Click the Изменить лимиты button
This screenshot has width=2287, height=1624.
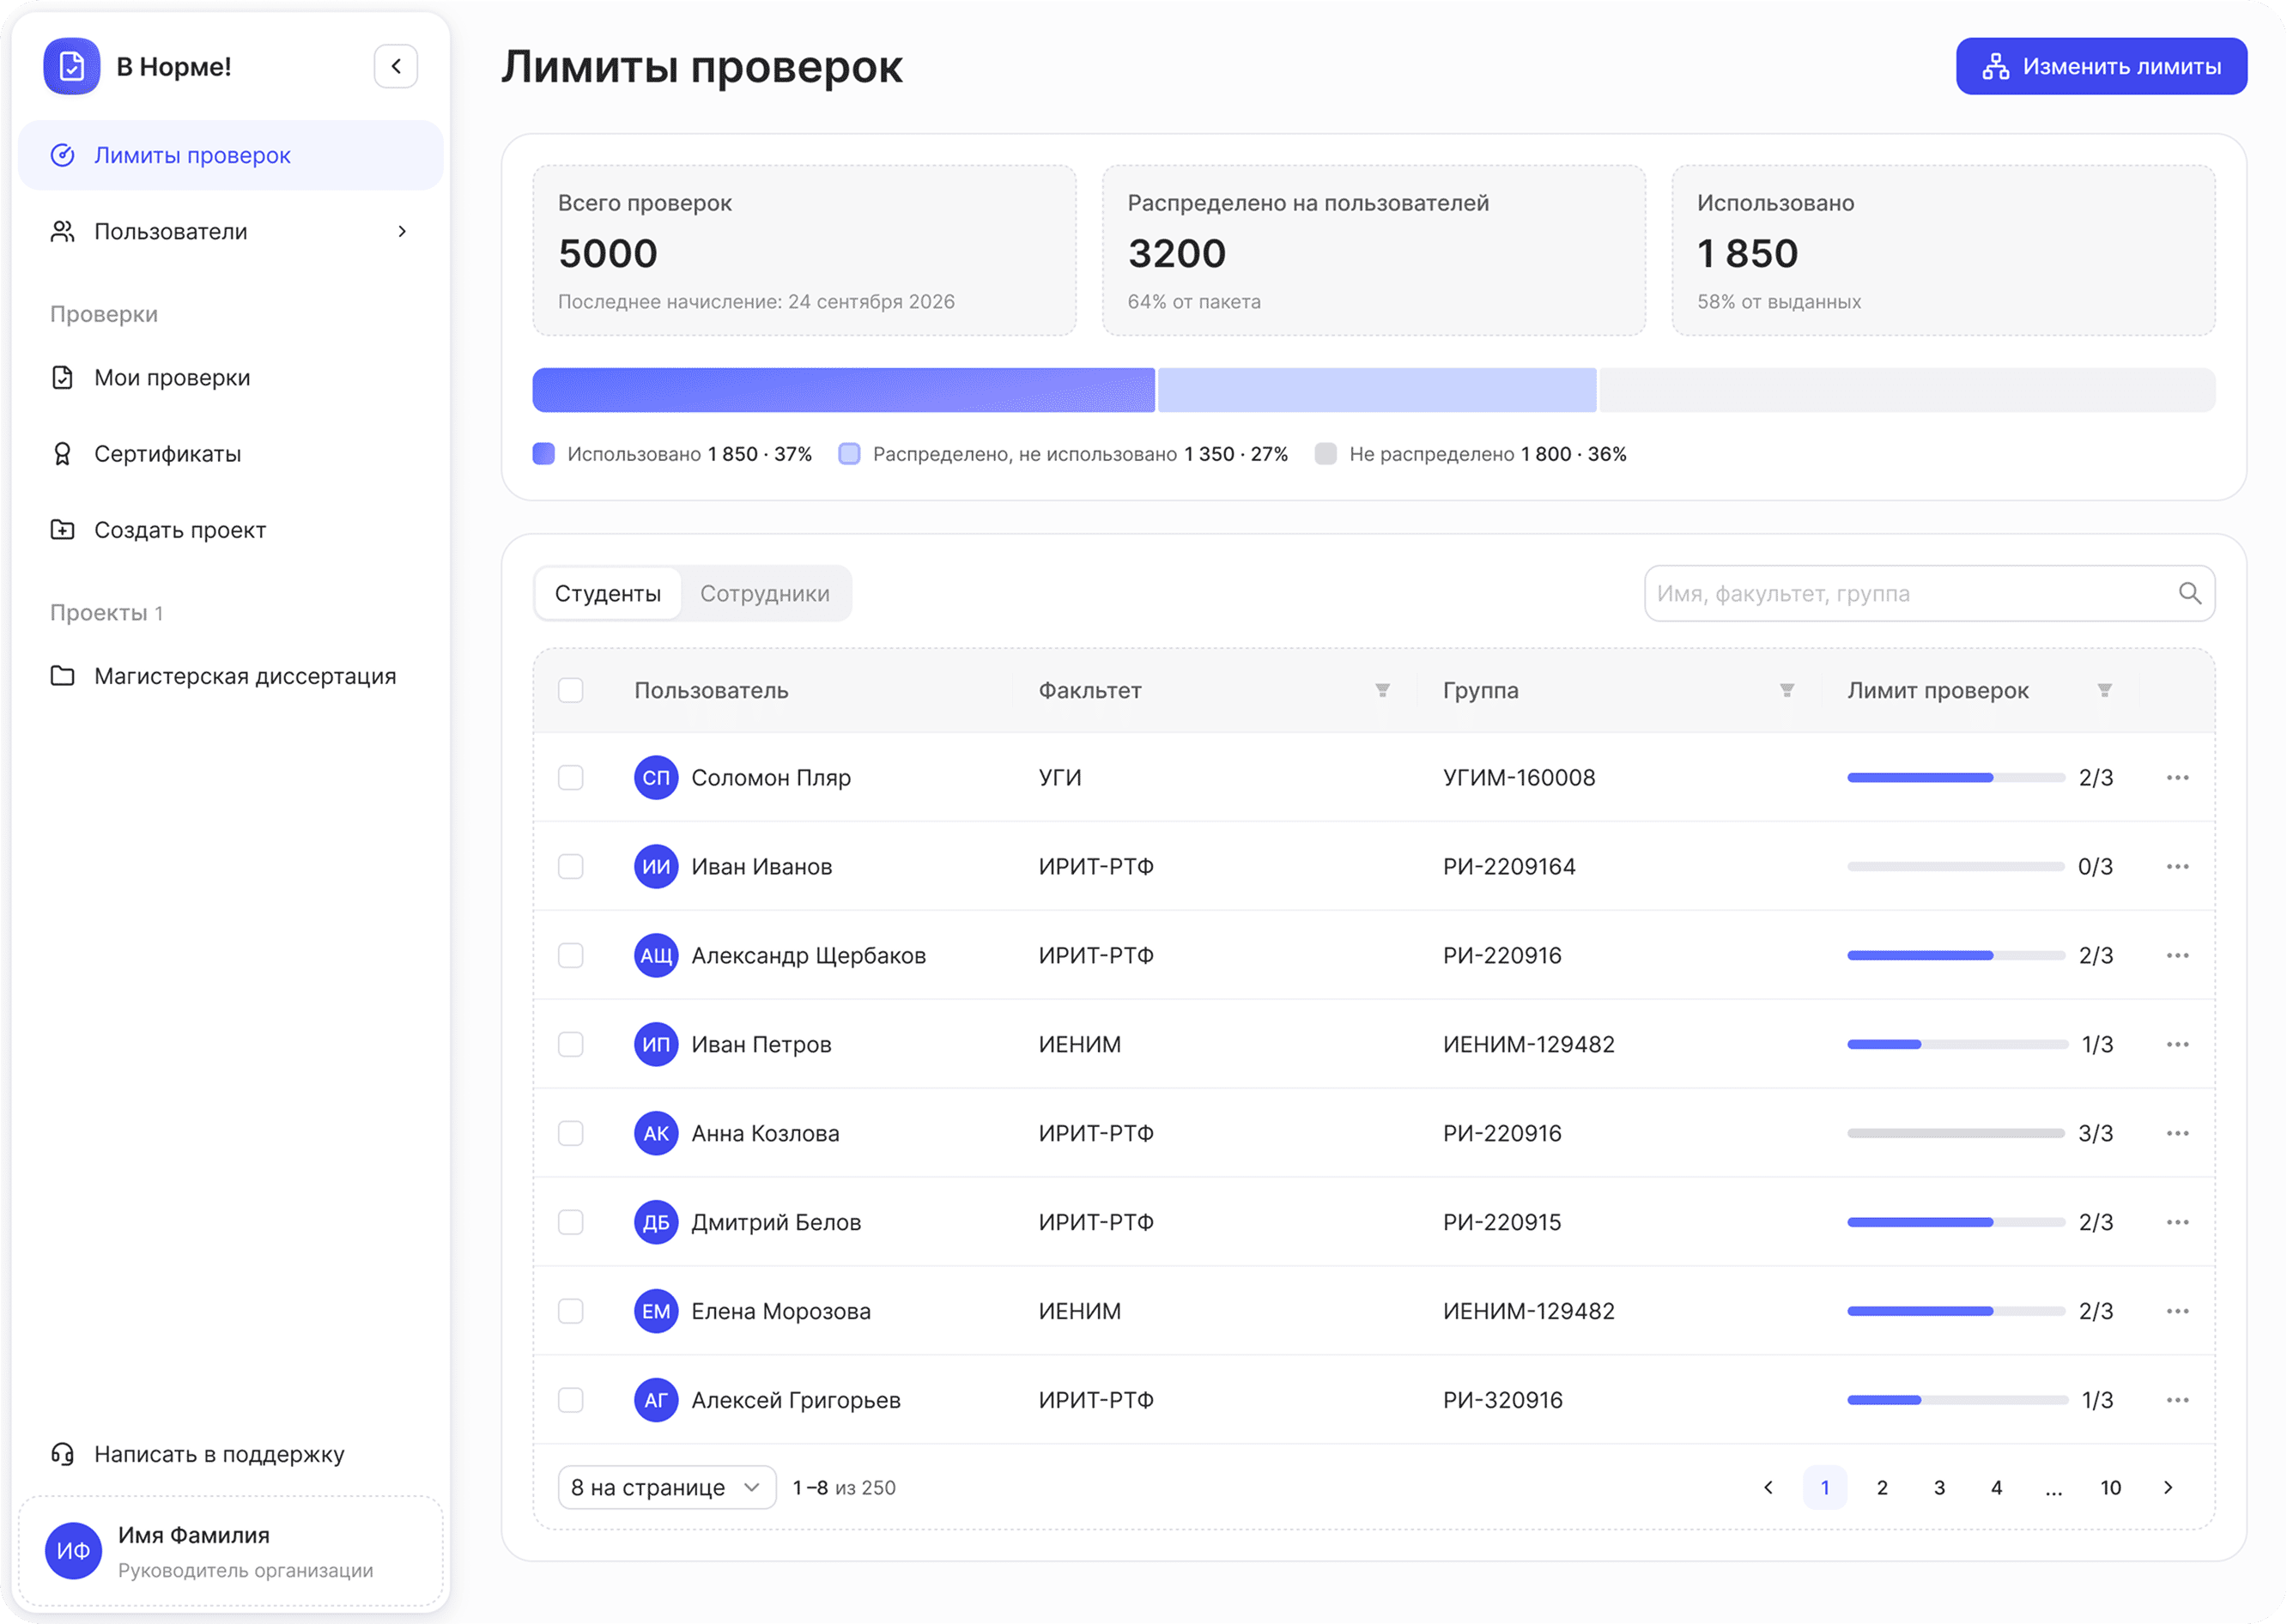tap(2102, 67)
